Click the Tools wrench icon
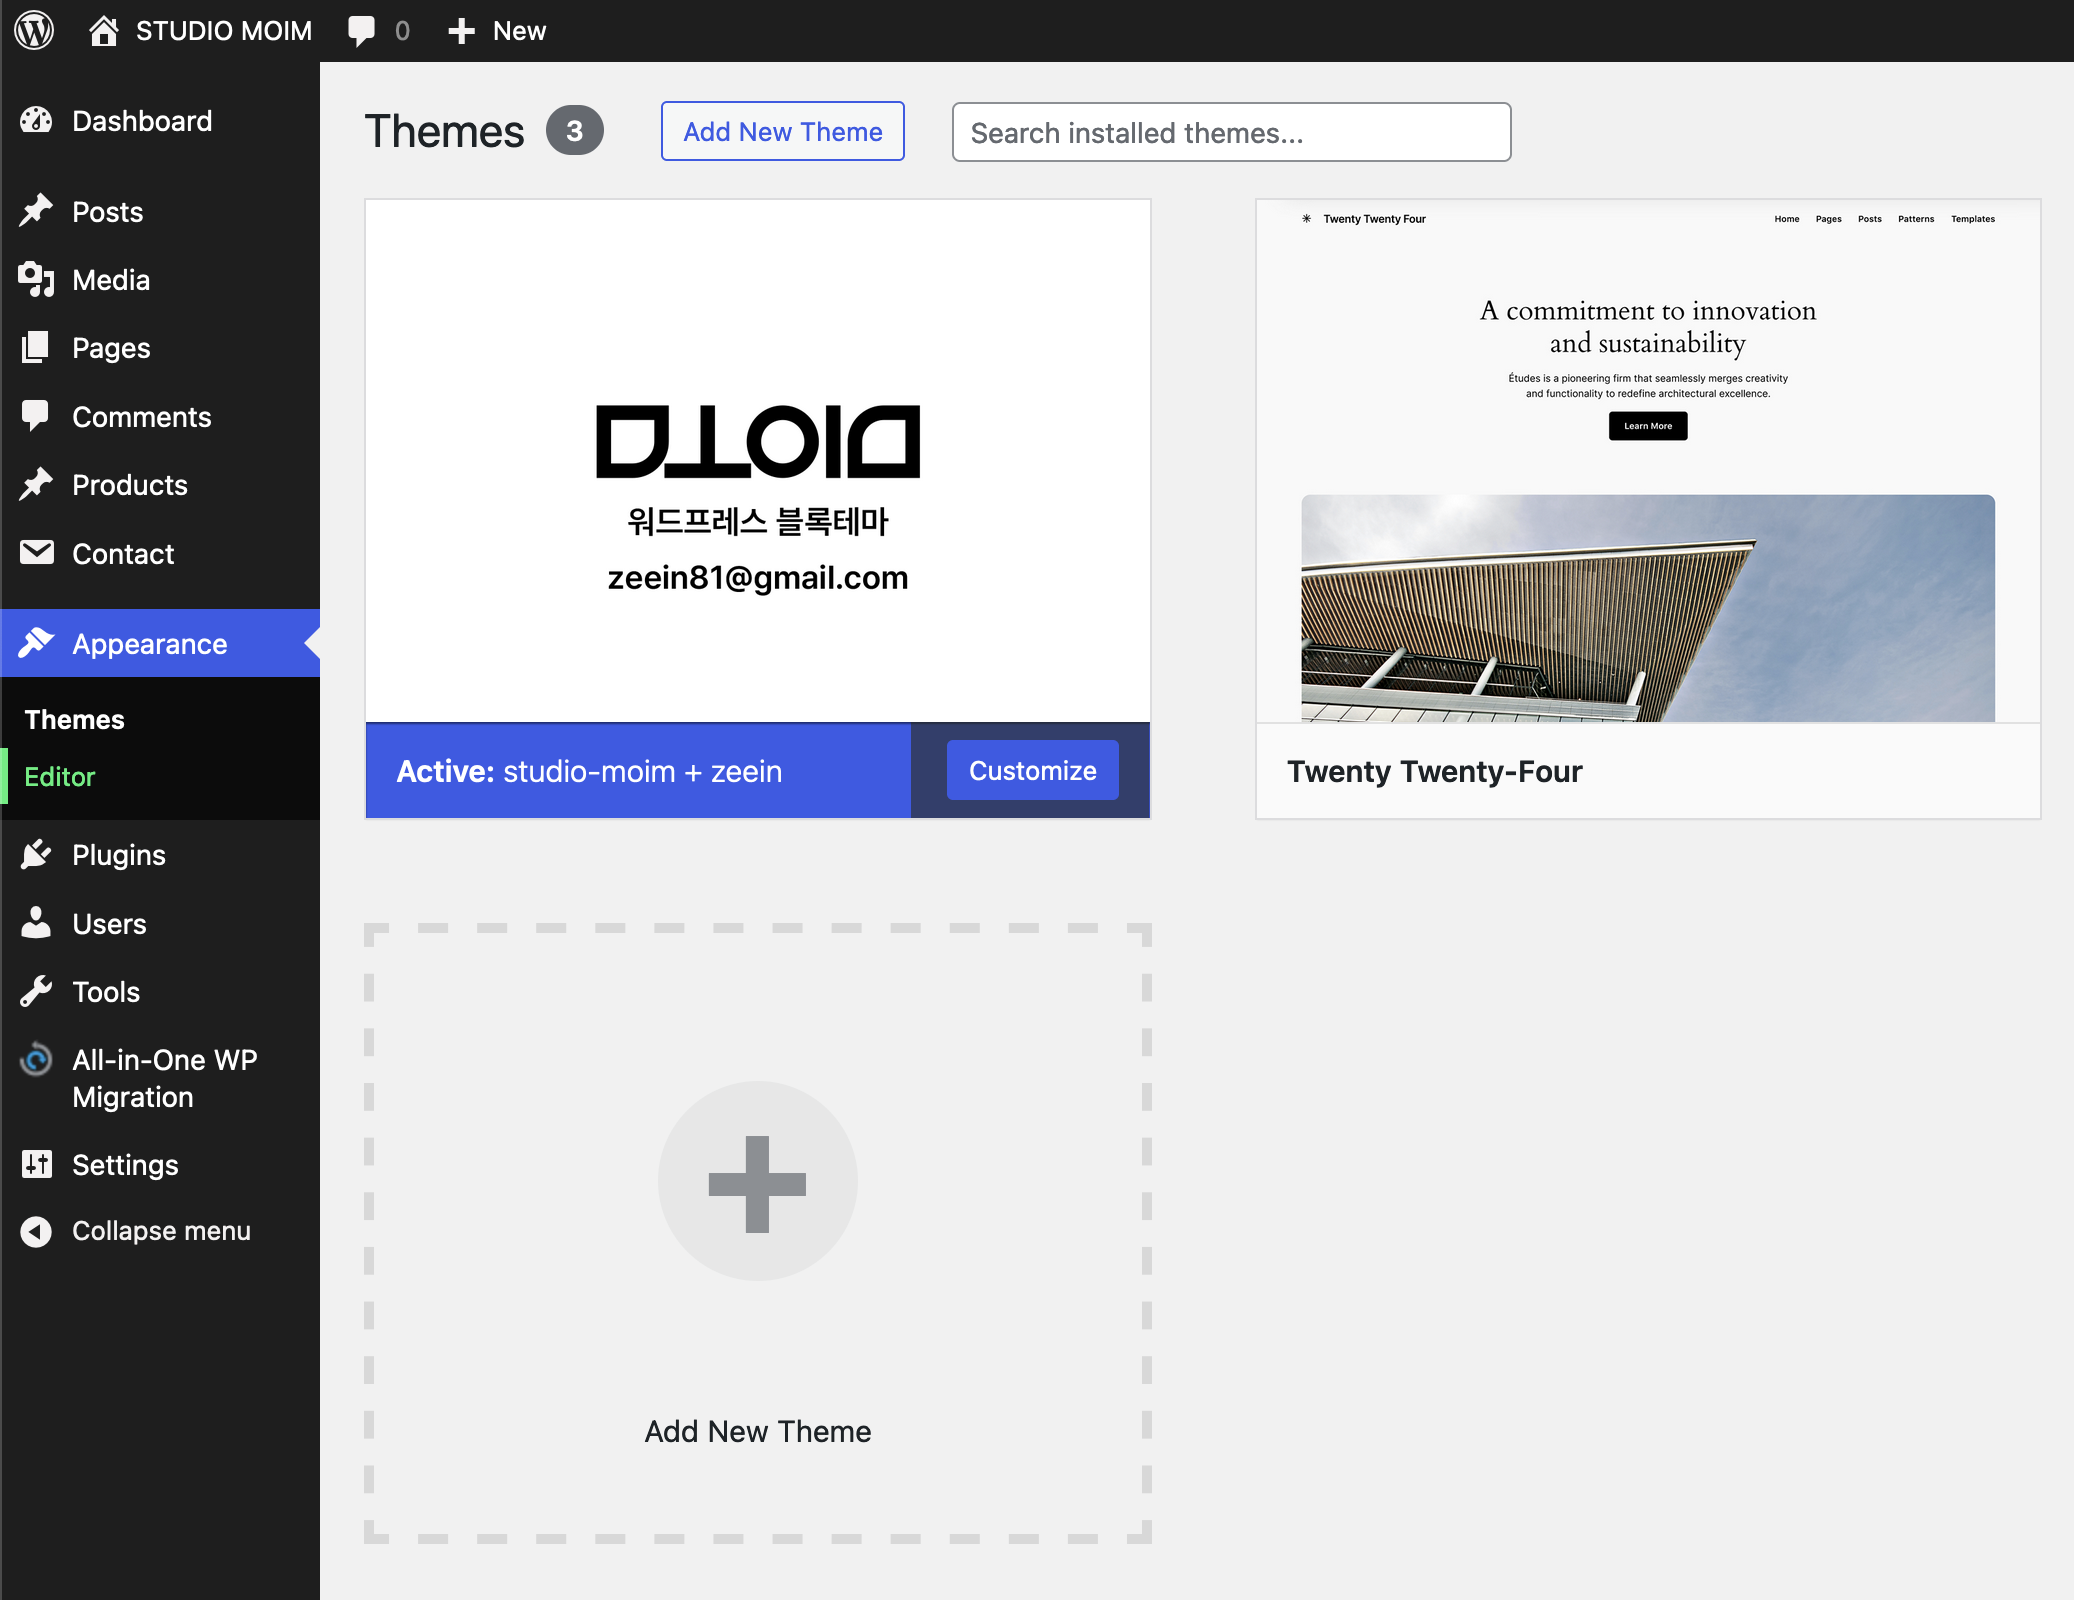 [x=36, y=992]
